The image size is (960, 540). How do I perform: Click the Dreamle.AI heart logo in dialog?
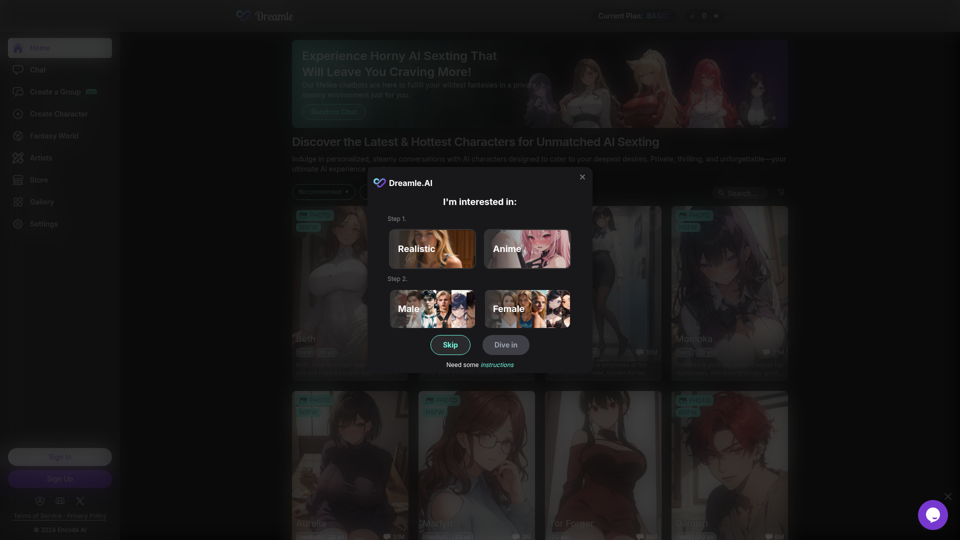[x=380, y=183]
